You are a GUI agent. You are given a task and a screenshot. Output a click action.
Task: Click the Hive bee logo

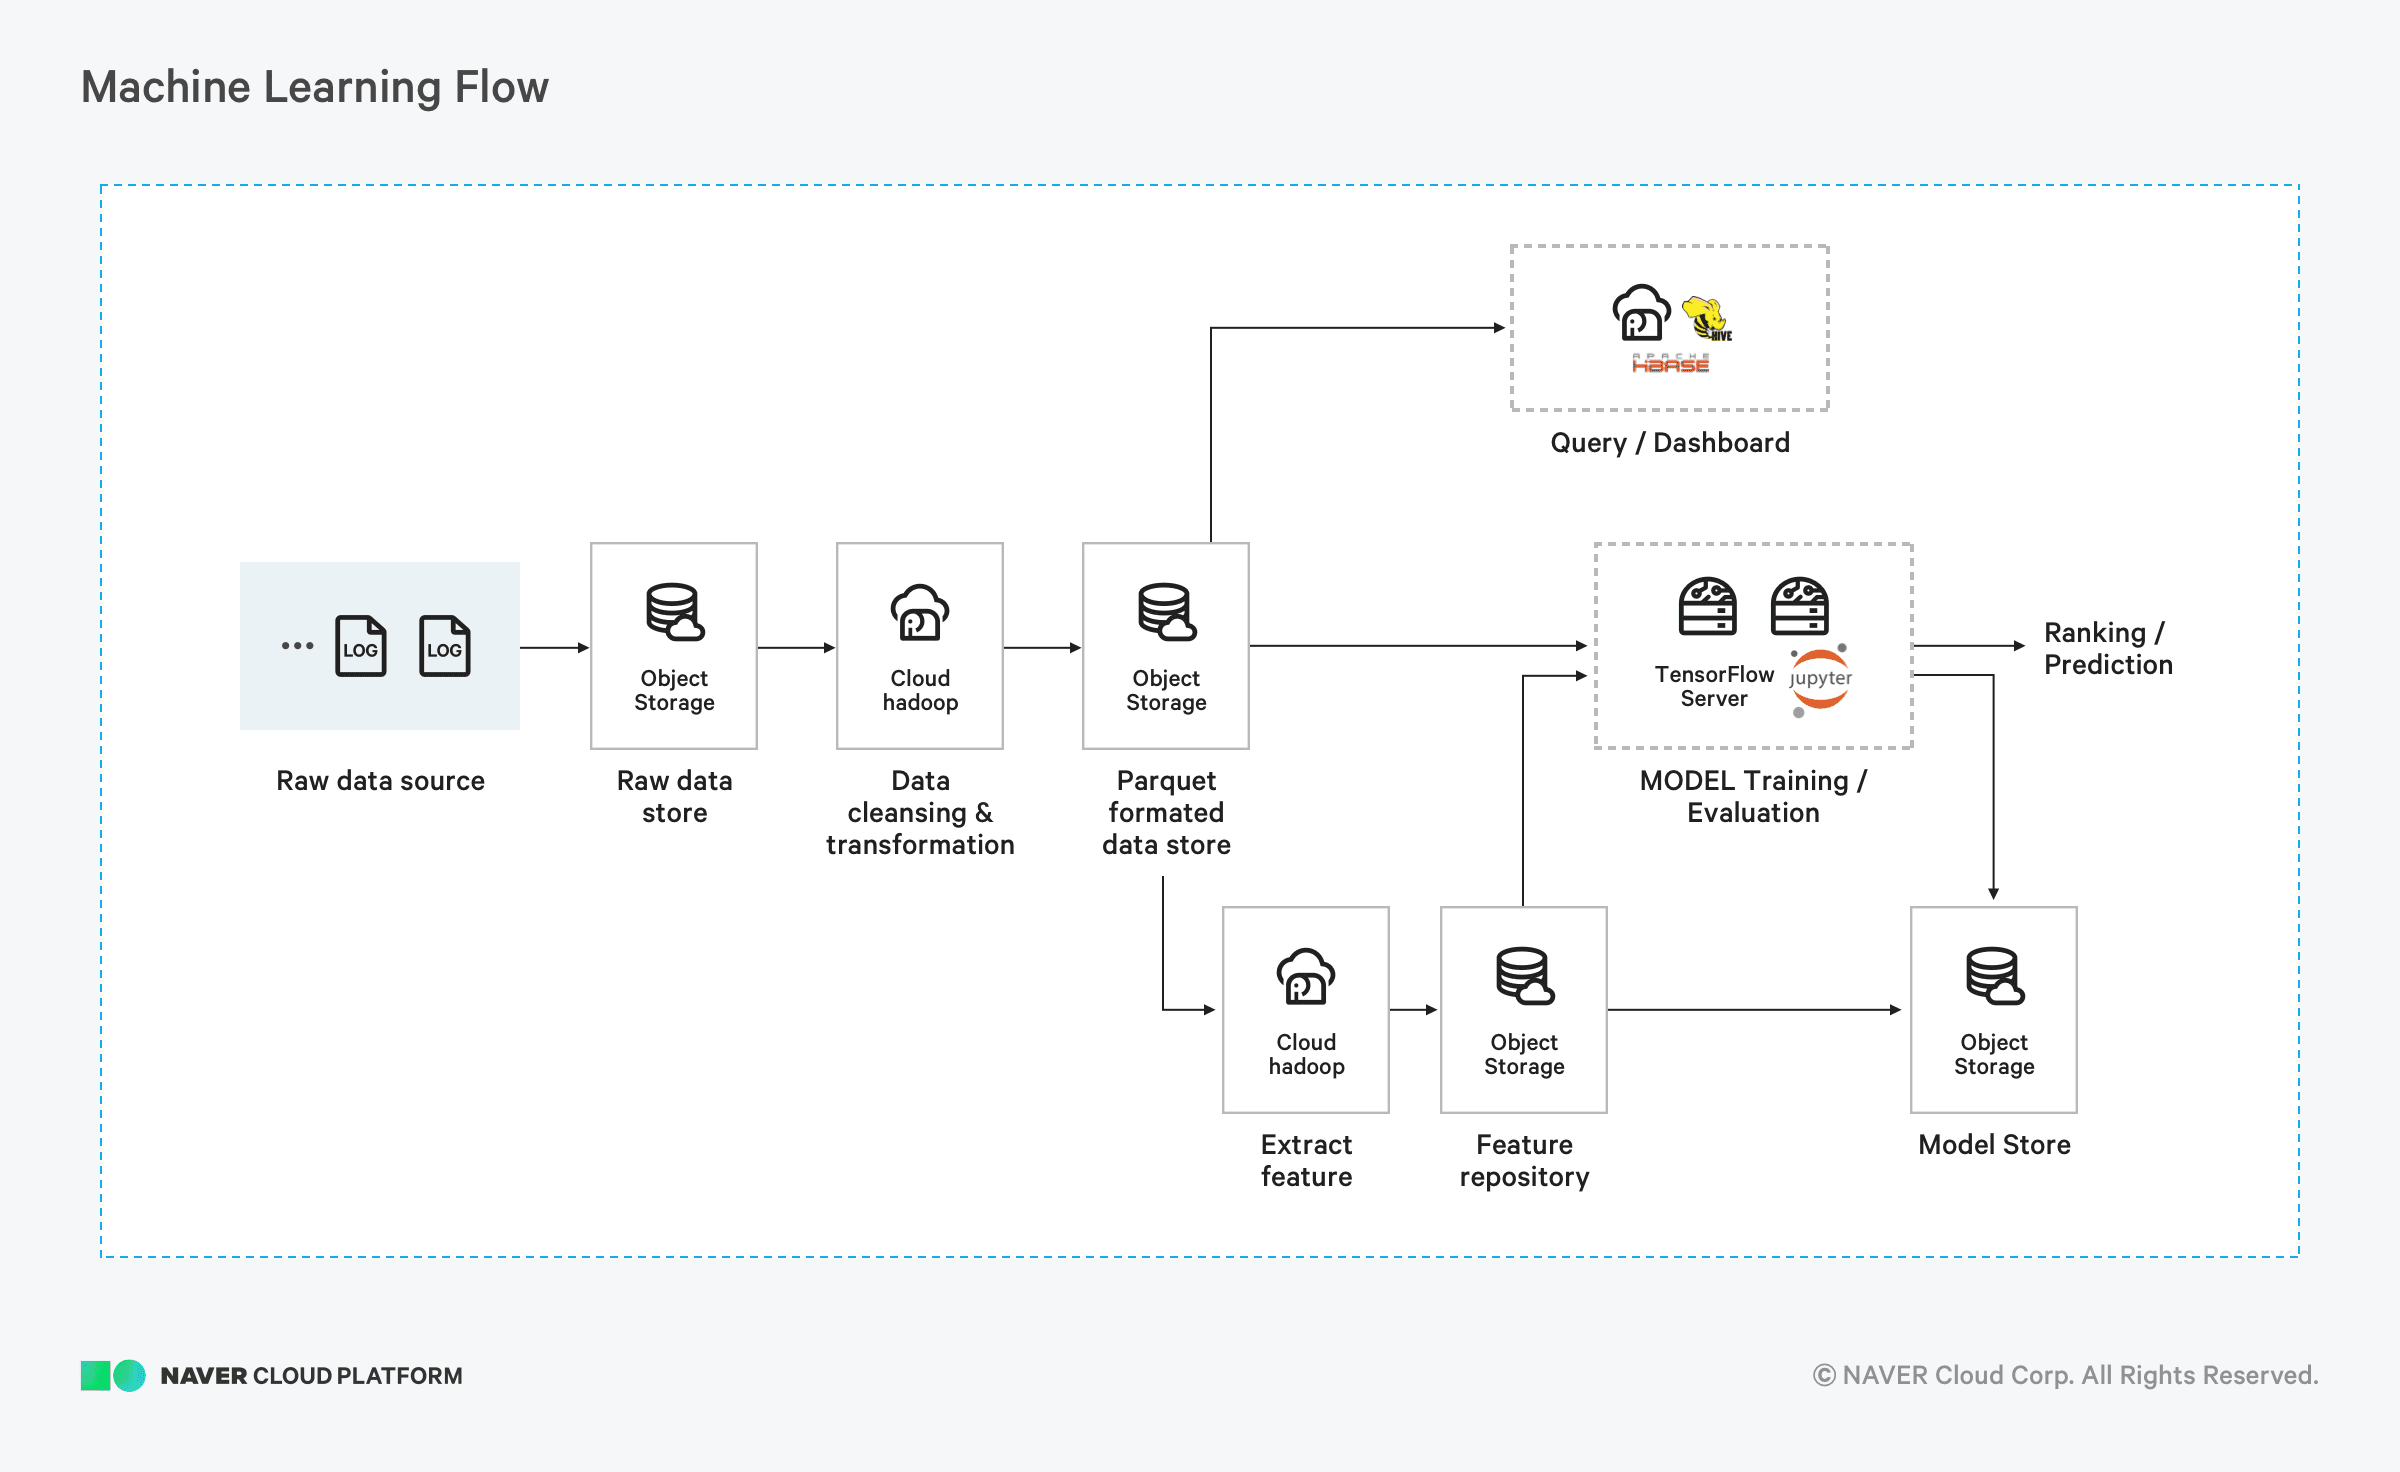tap(1707, 319)
